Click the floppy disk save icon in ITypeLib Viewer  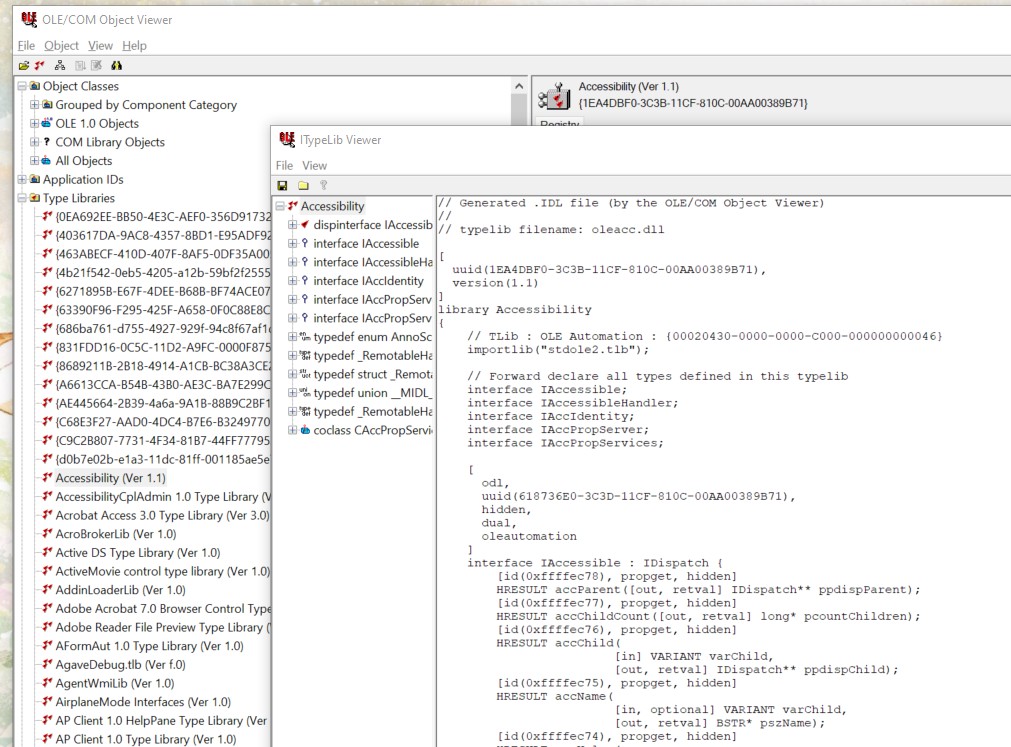(x=283, y=185)
